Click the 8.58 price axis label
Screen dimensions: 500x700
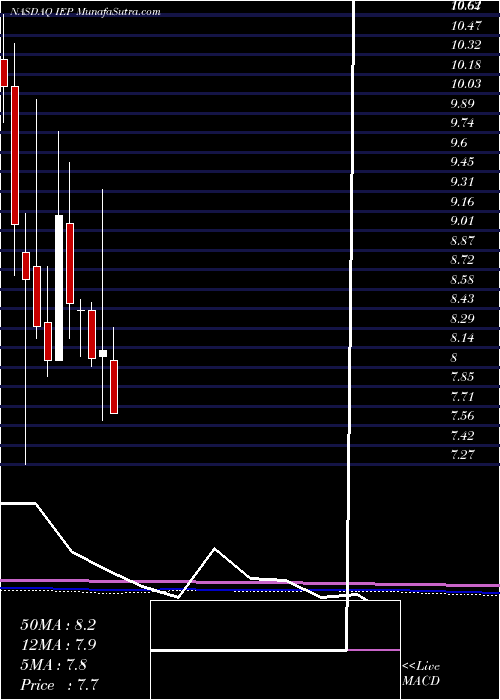pos(462,280)
